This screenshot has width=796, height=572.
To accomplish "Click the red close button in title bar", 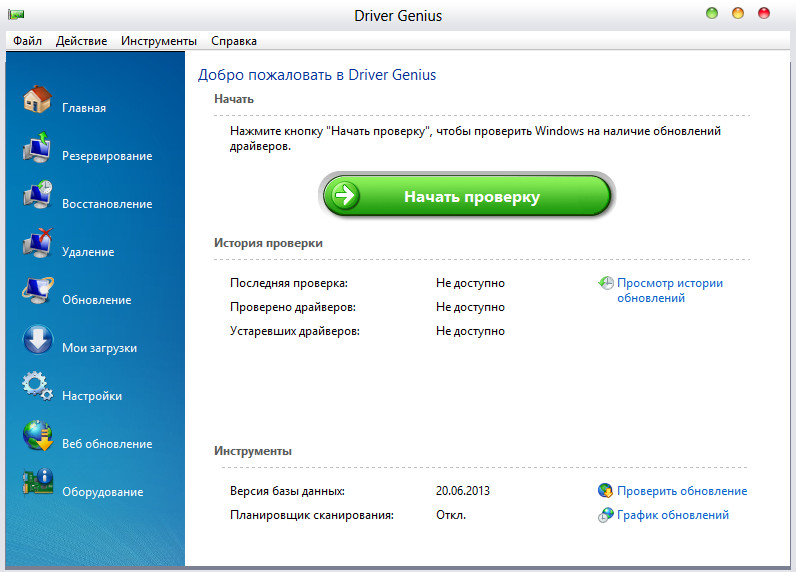I will (764, 13).
